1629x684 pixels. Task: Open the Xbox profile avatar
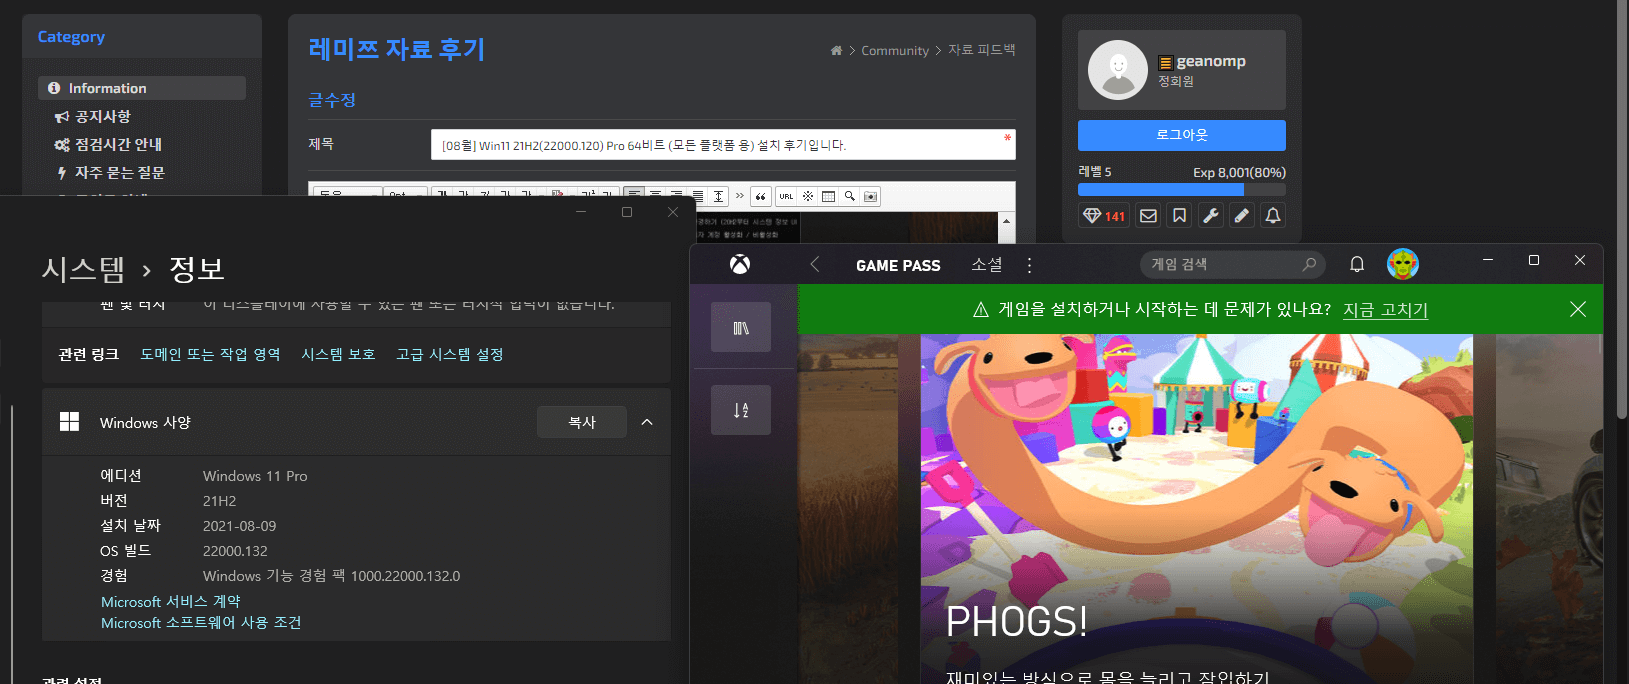(1403, 264)
